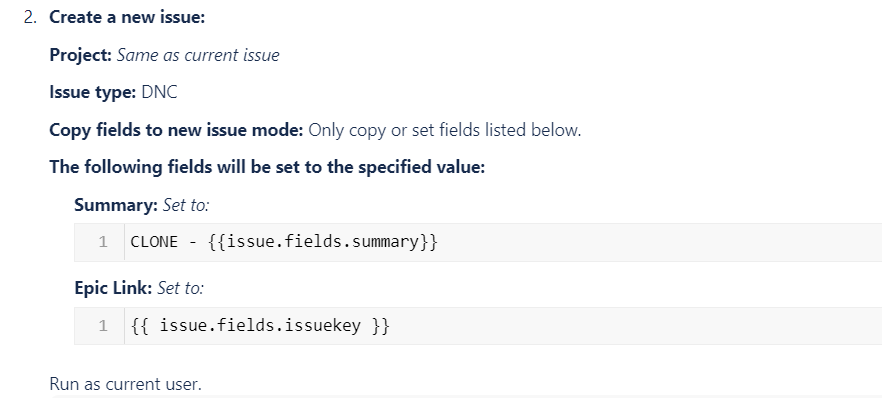Click the 'Epic Link:' field label
The image size is (882, 398).
(x=113, y=288)
